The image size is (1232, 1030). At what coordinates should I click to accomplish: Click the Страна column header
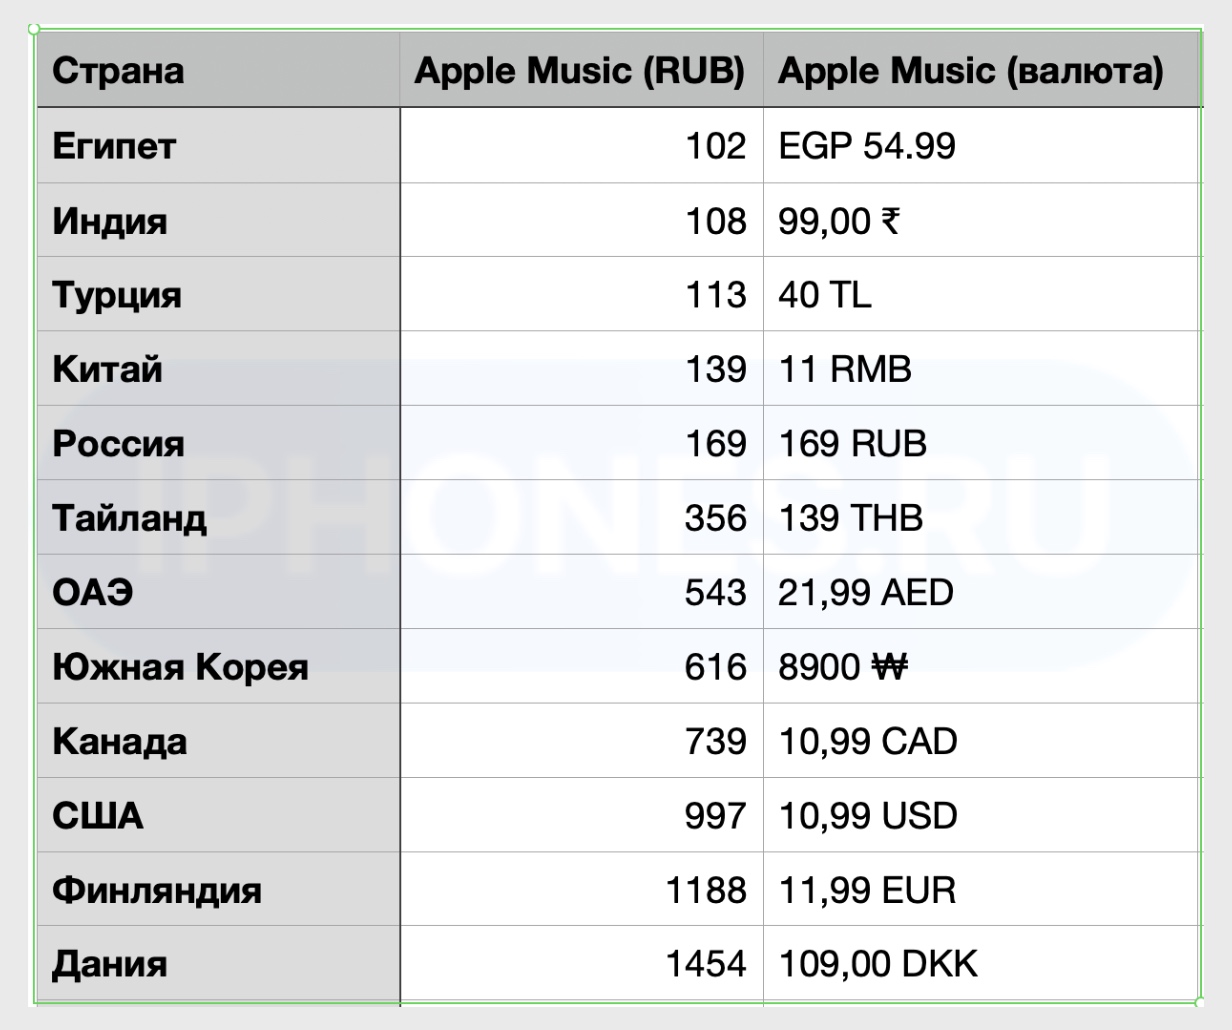tap(118, 71)
